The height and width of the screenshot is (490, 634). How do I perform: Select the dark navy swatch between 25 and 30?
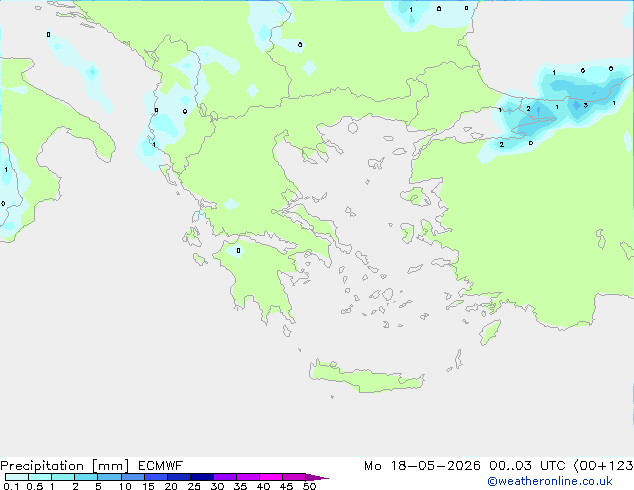202,477
